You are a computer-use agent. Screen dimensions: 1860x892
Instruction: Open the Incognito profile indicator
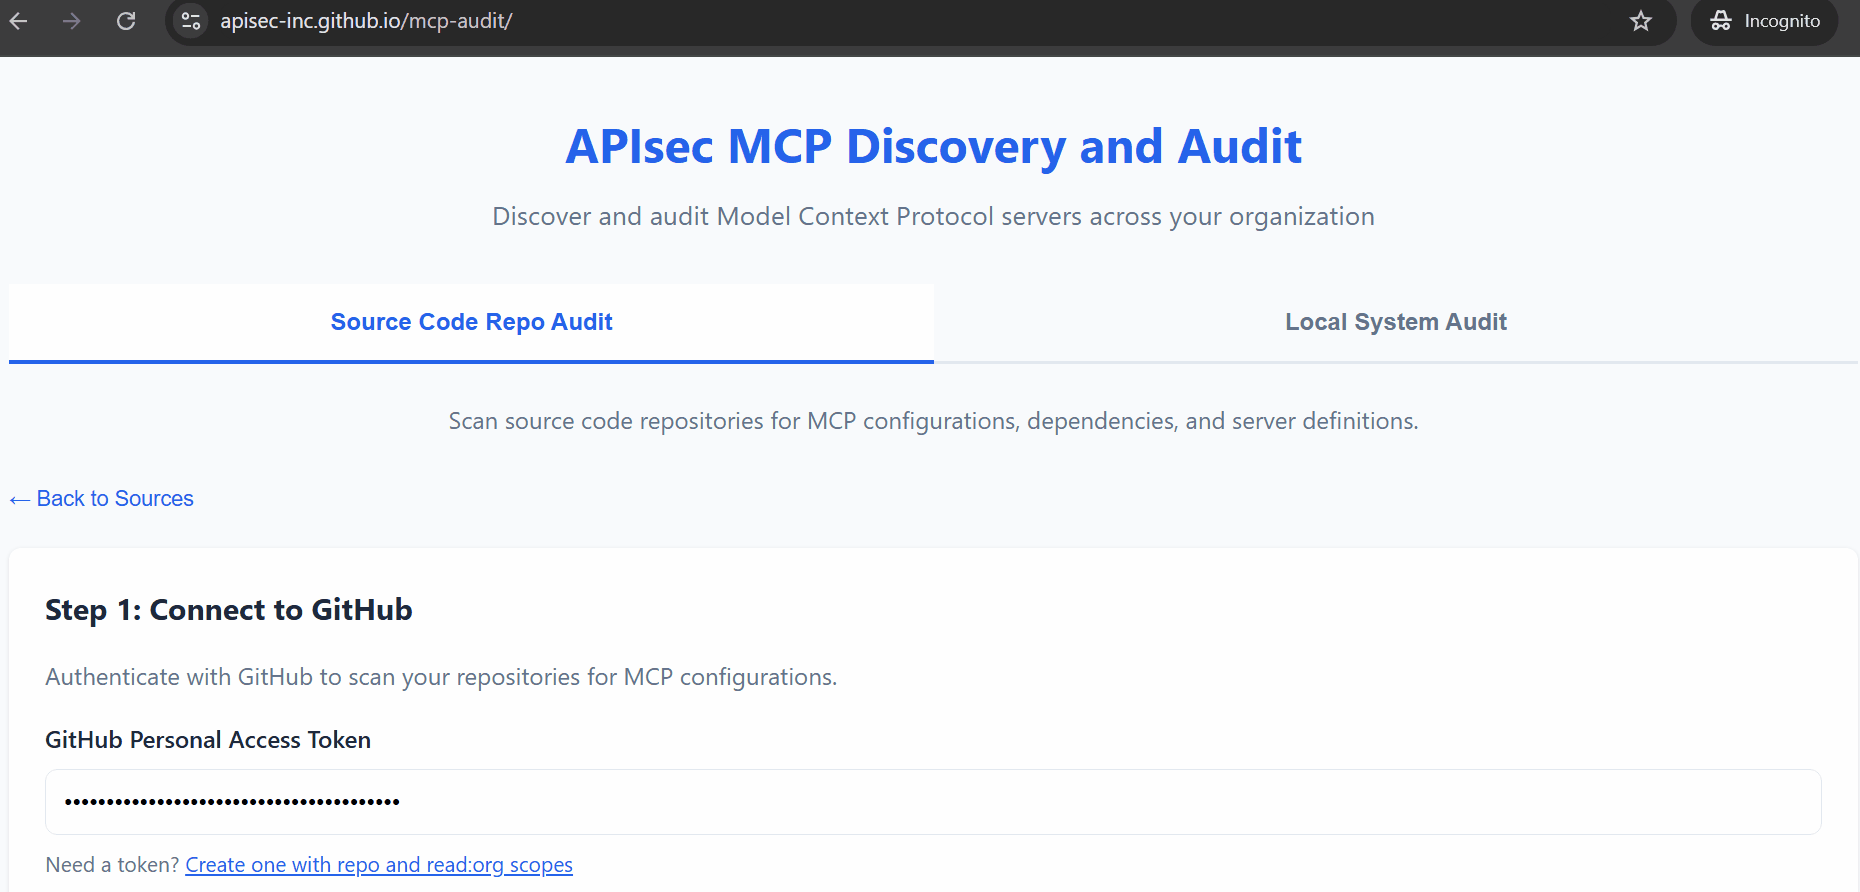[1765, 21]
